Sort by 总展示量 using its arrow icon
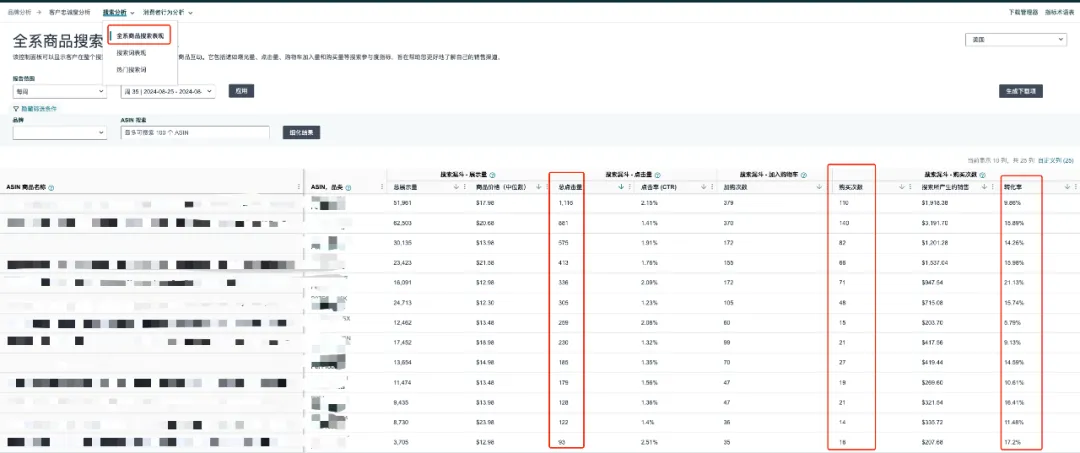This screenshot has height=453, width=1080. [456, 187]
